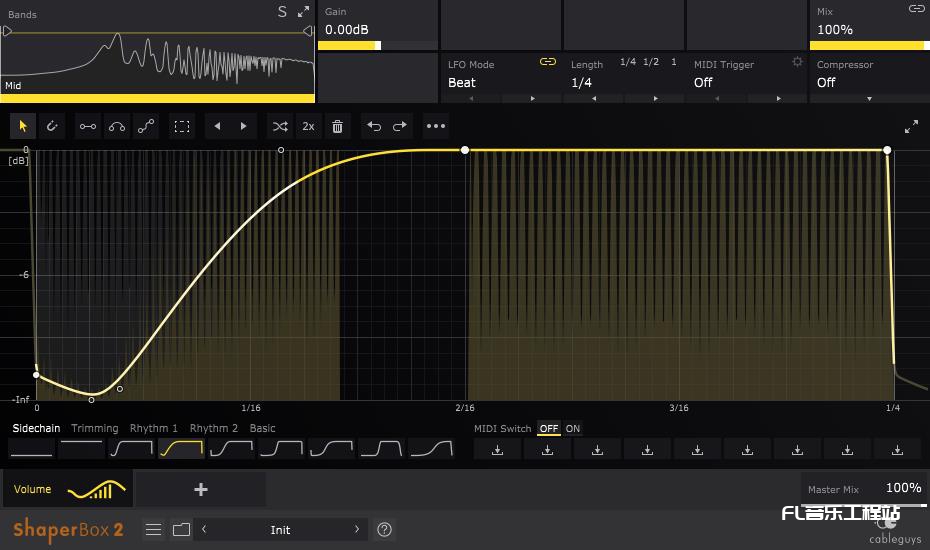Load previous preset with left chevron
Viewport: 930px width, 550px height.
coord(204,529)
